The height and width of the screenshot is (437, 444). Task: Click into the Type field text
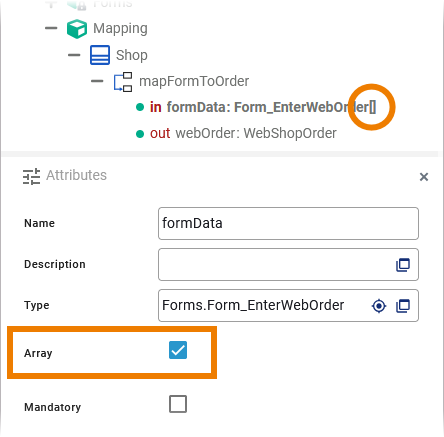pyautogui.click(x=253, y=305)
